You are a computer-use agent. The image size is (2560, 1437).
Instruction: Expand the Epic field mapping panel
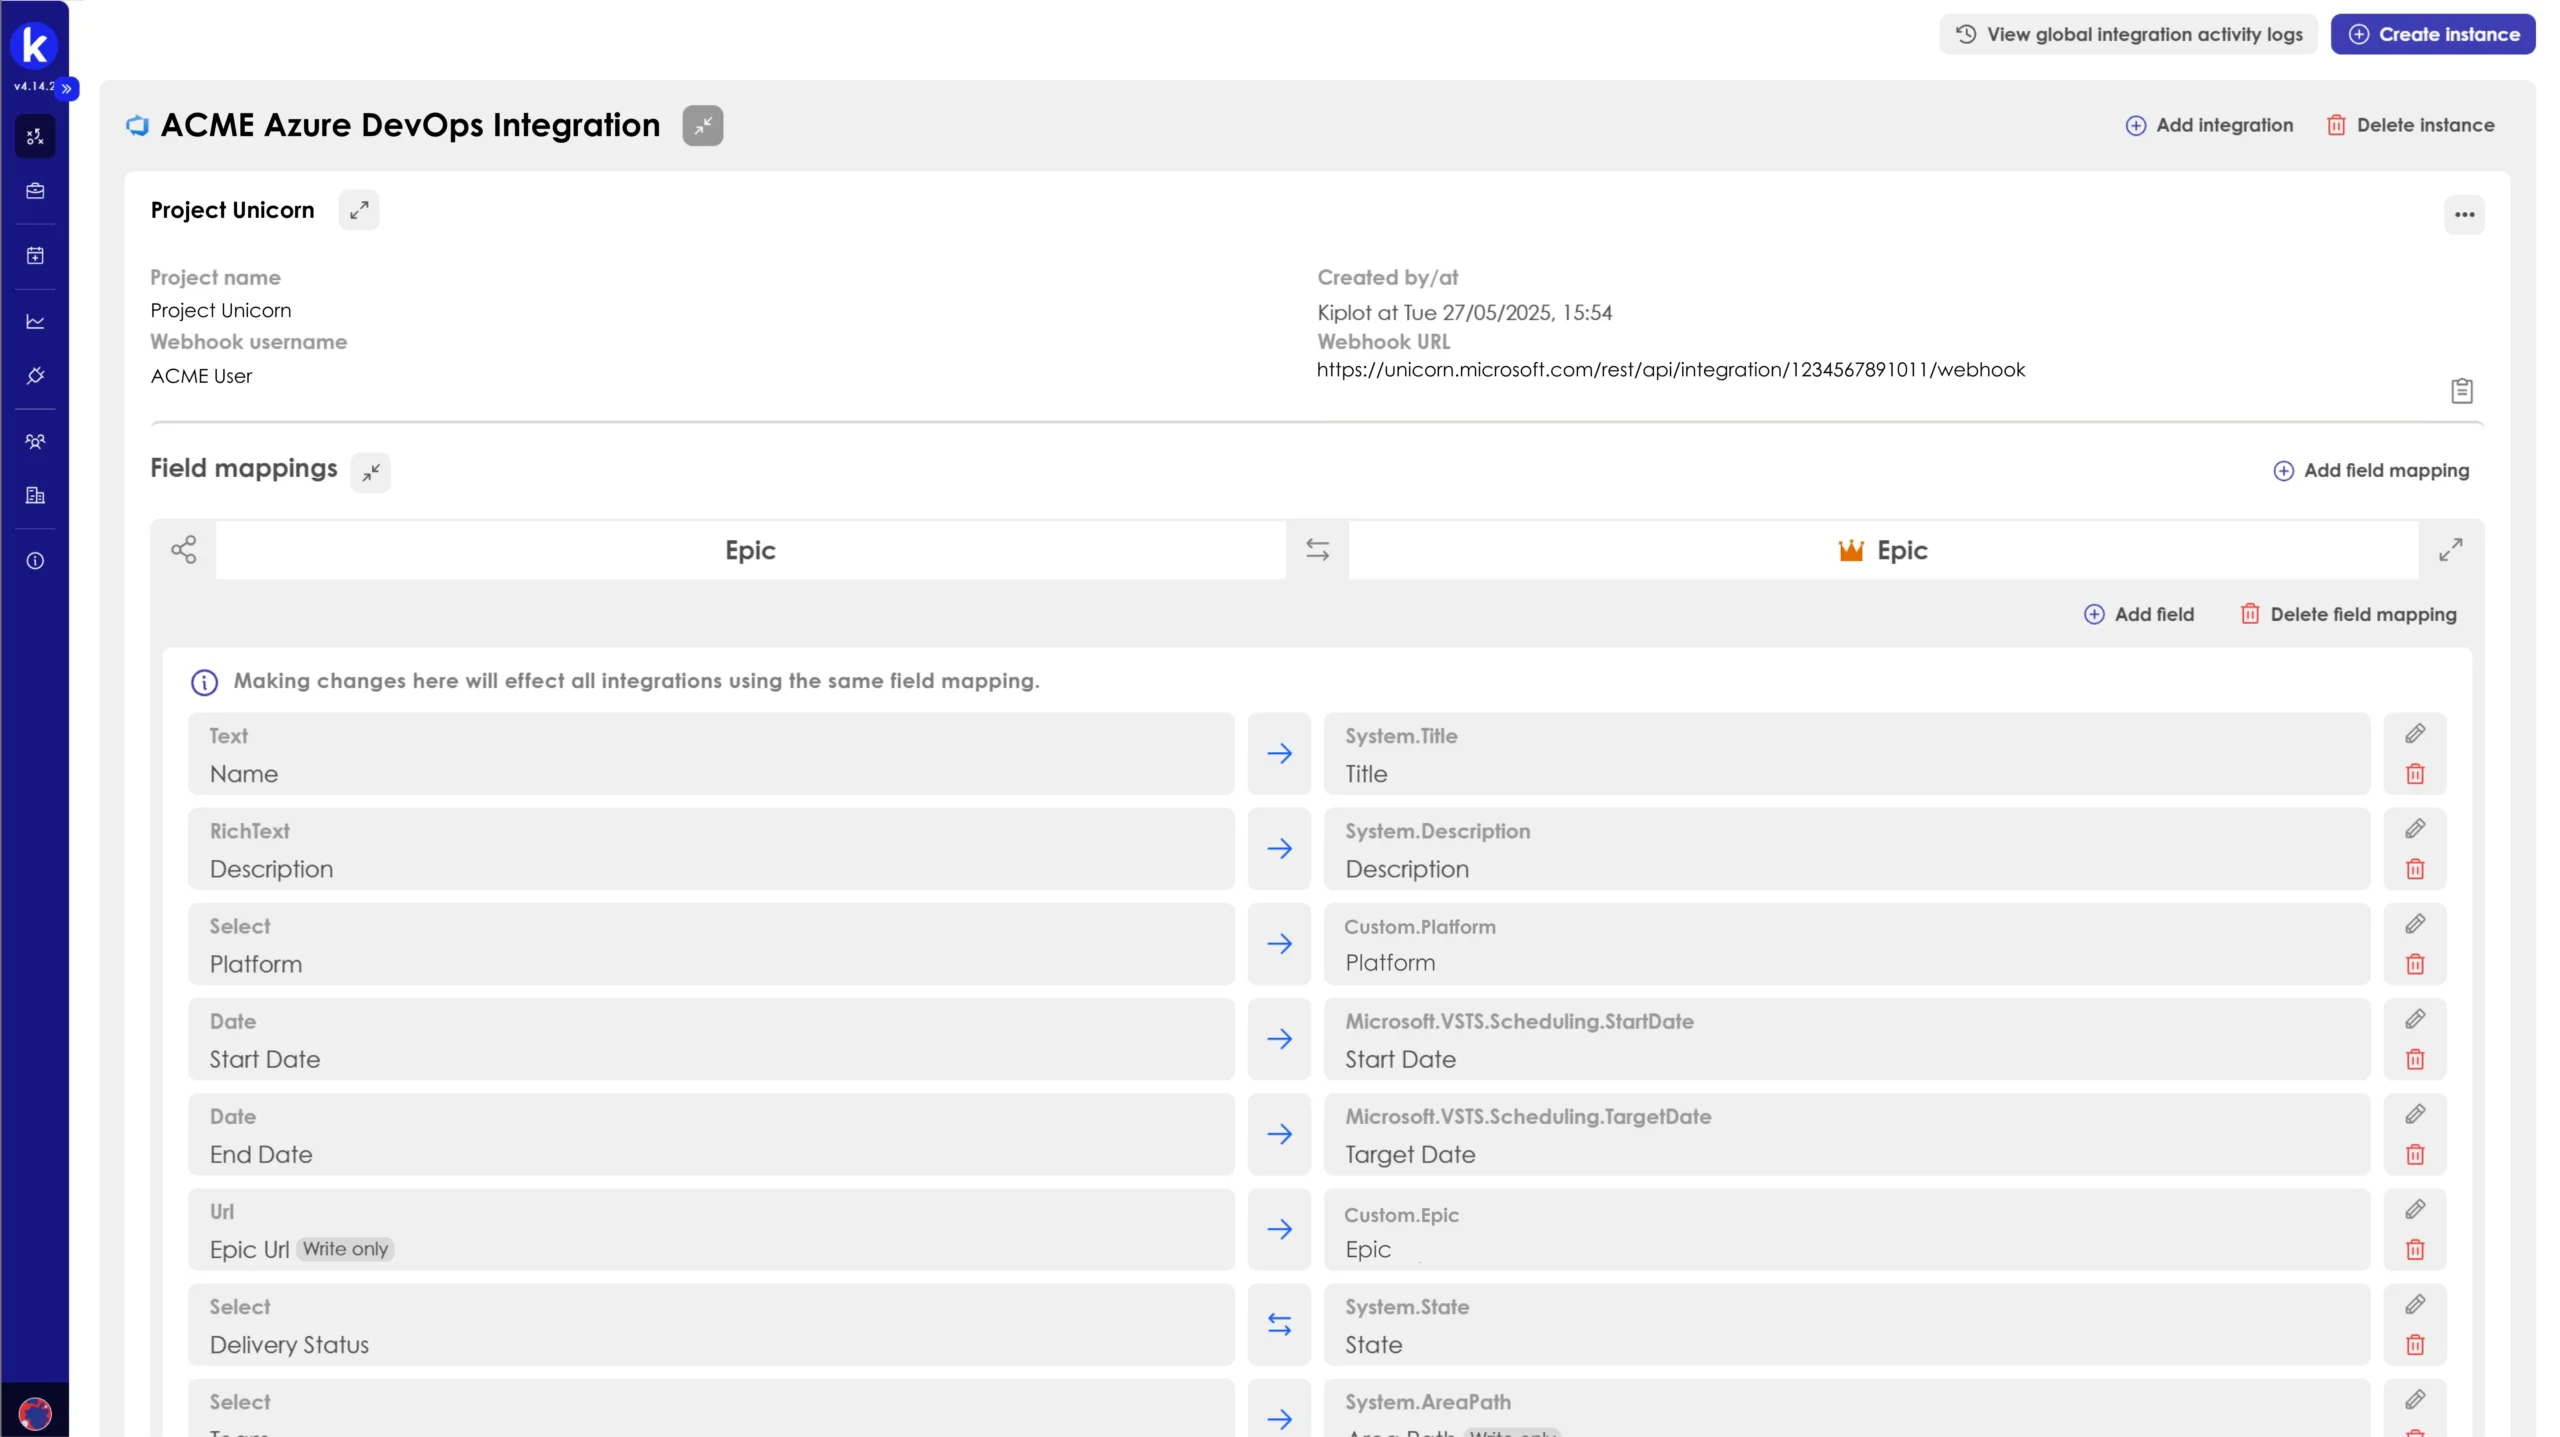(x=2450, y=549)
